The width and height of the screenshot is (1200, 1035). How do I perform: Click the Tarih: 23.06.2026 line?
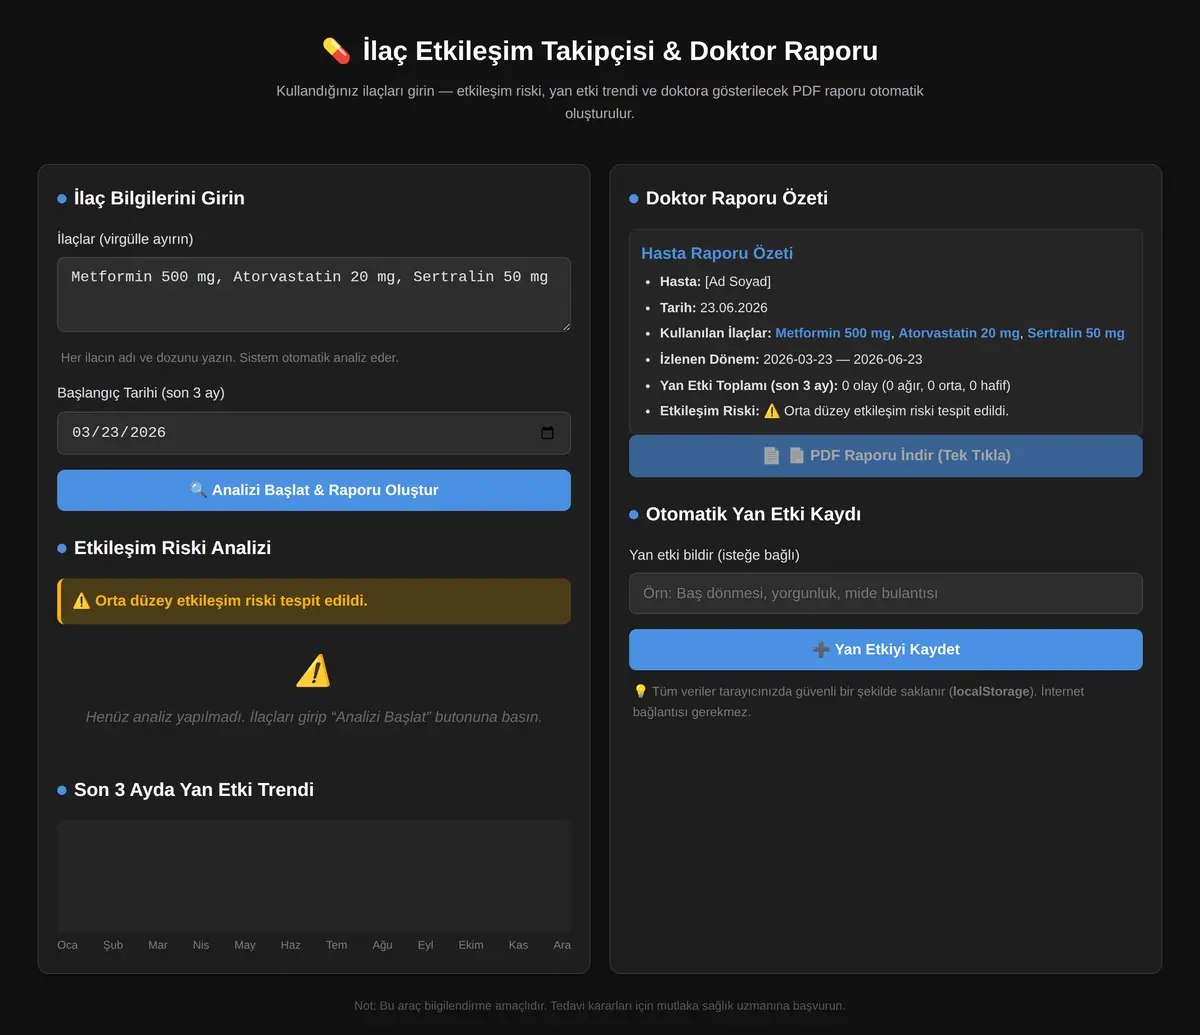[x=714, y=307]
